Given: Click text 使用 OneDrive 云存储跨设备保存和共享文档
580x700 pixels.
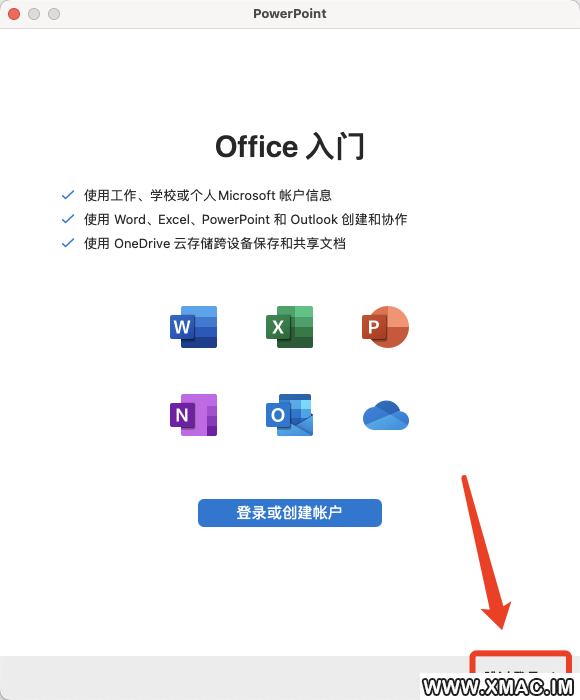Looking at the screenshot, I should pyautogui.click(x=215, y=243).
